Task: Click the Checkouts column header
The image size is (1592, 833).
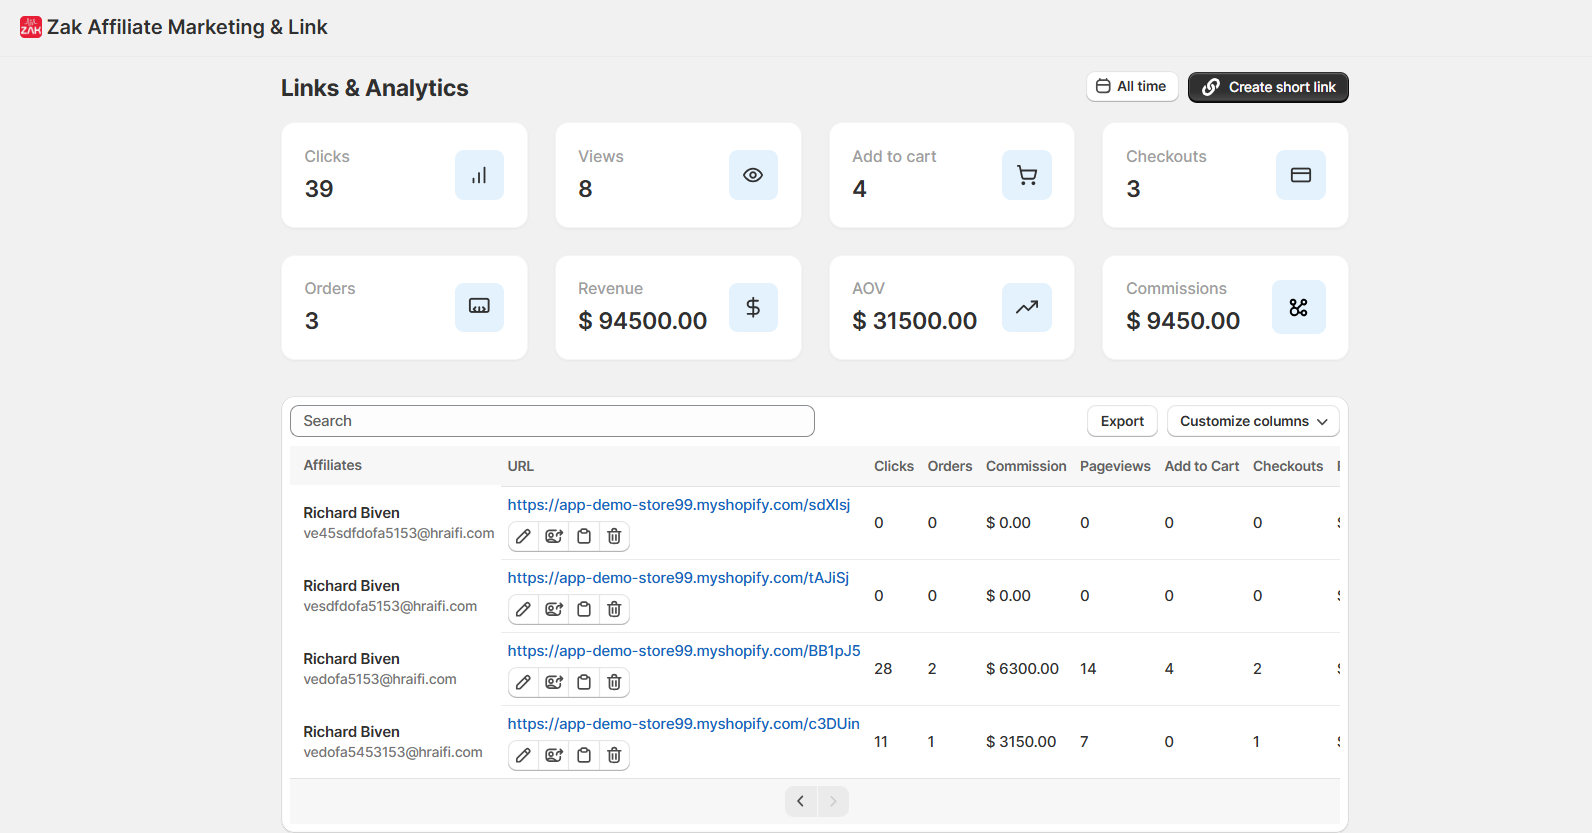Action: click(x=1288, y=466)
